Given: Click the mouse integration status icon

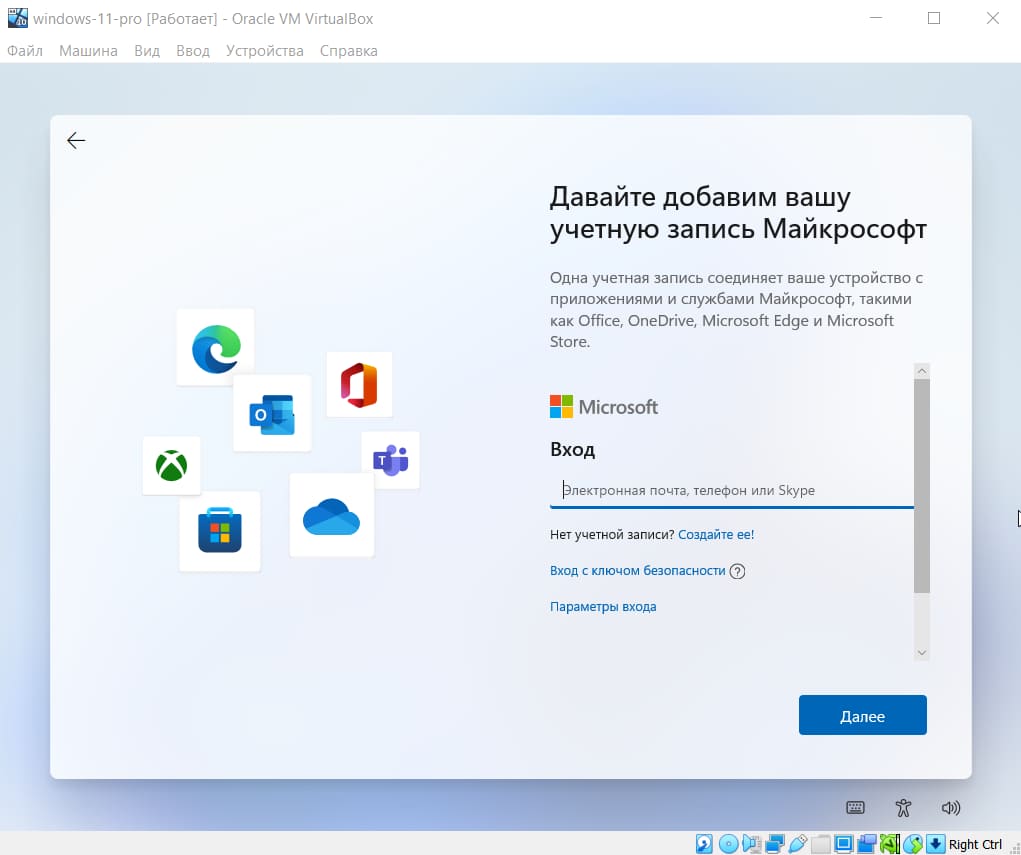Looking at the screenshot, I should click(913, 844).
